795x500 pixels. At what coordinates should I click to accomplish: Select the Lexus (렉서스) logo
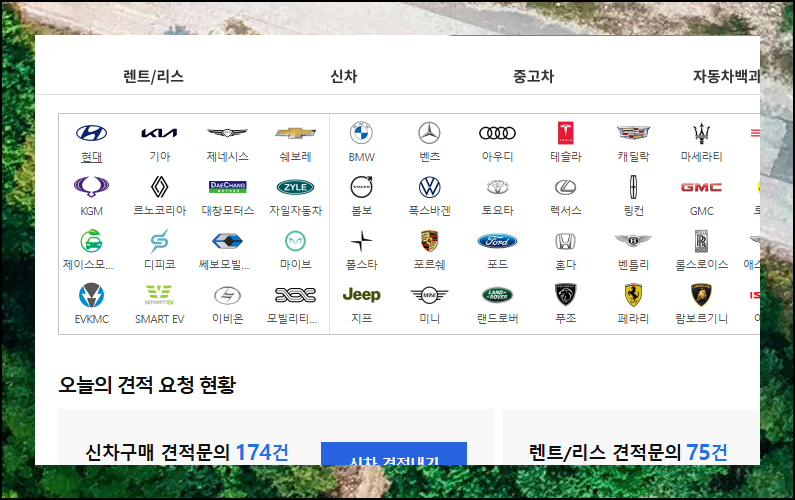pyautogui.click(x=565, y=187)
